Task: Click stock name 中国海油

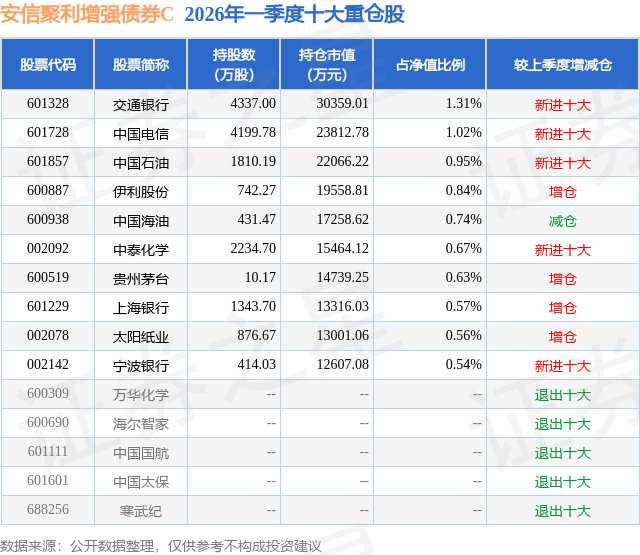Action: pyautogui.click(x=141, y=221)
